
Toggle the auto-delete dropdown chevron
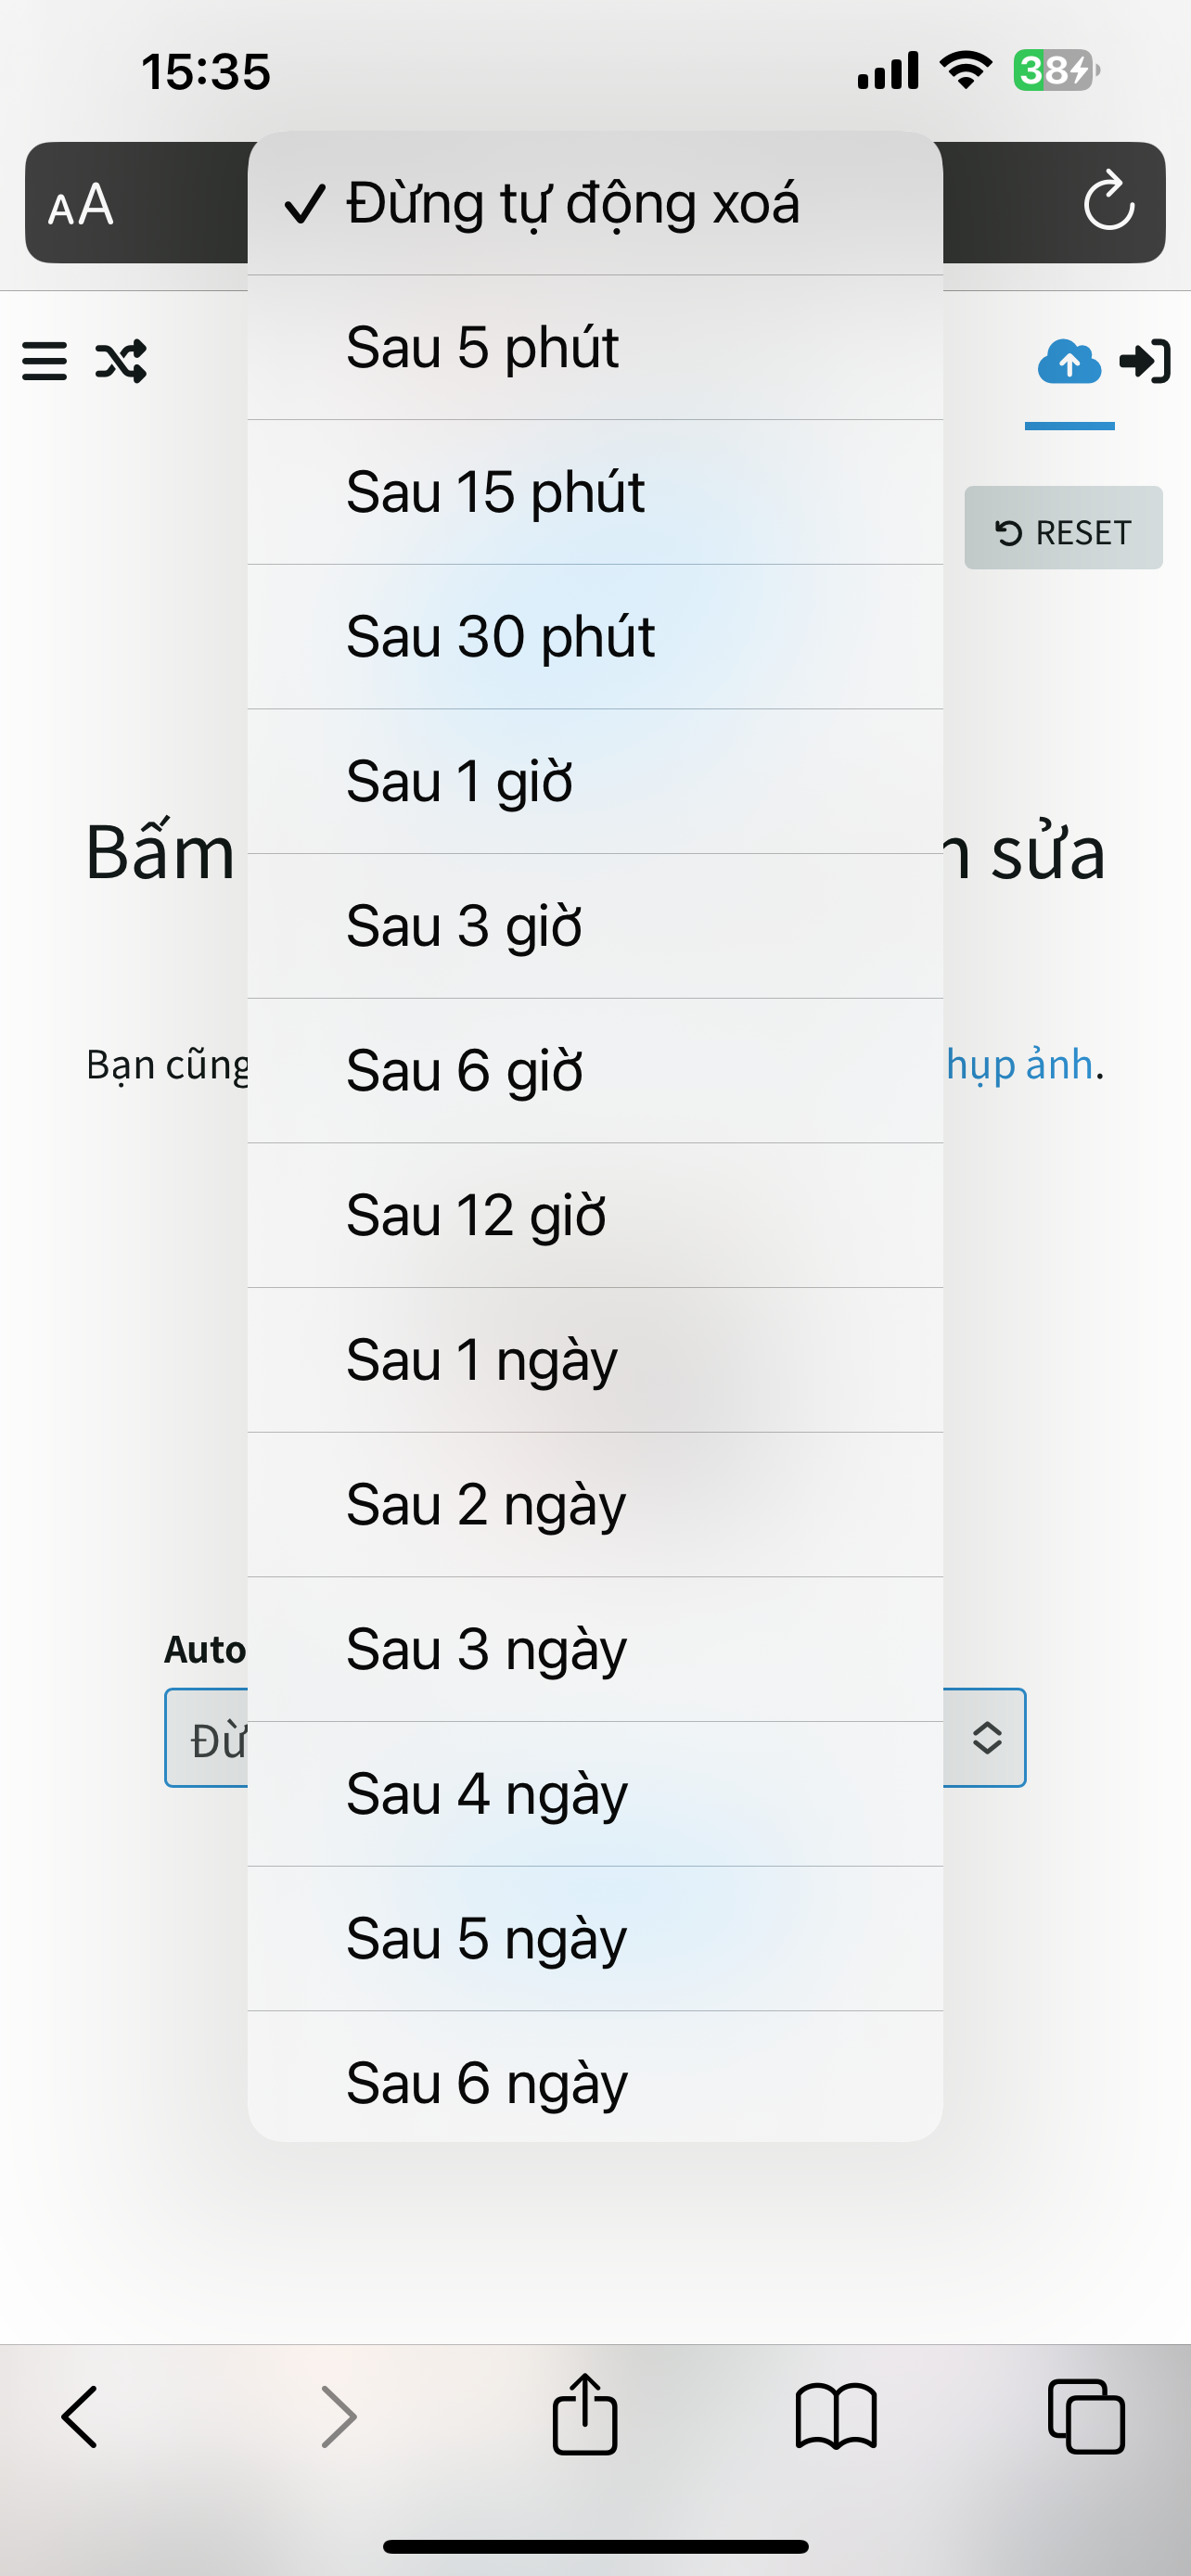pyautogui.click(x=987, y=1738)
